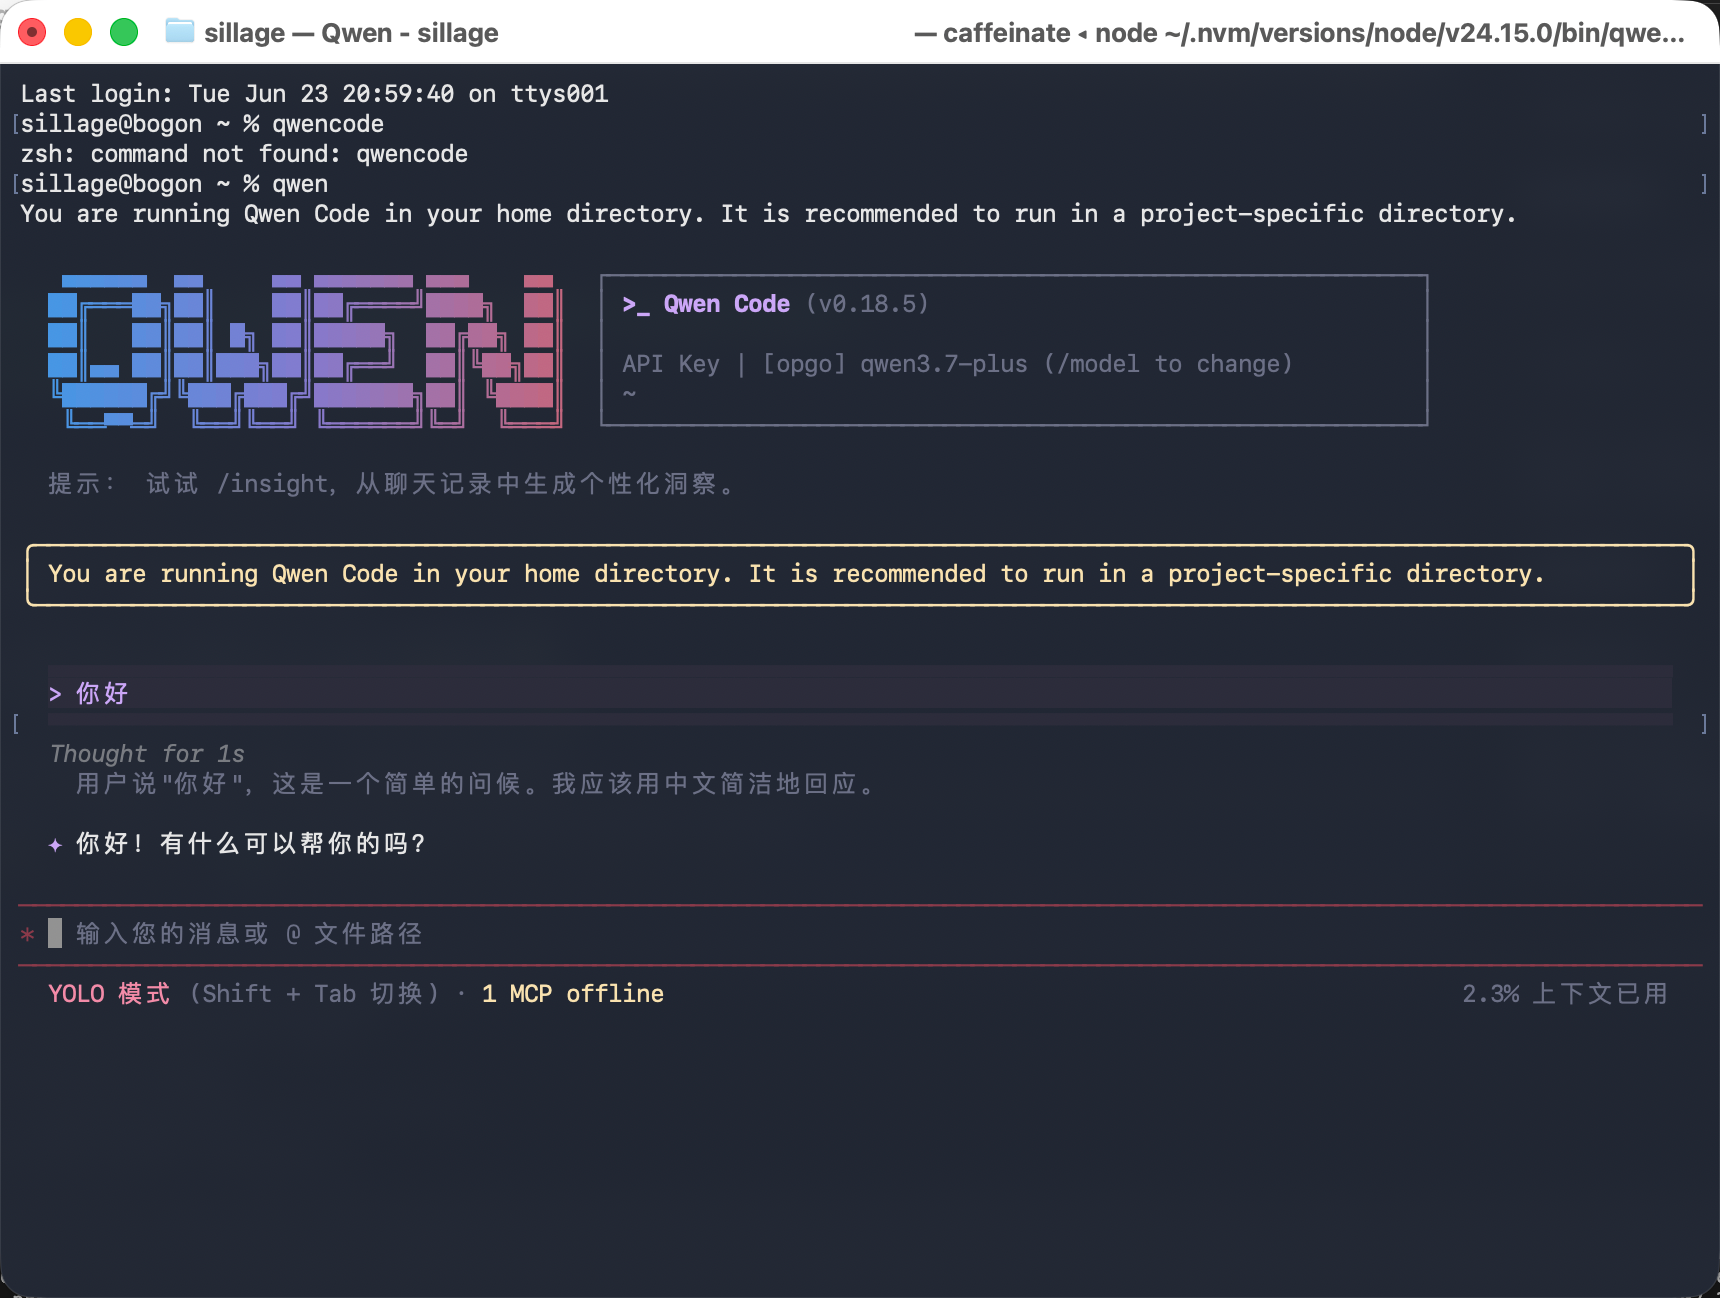Click the > prompt marker before 你好
This screenshot has width=1720, height=1298.
click(55, 694)
